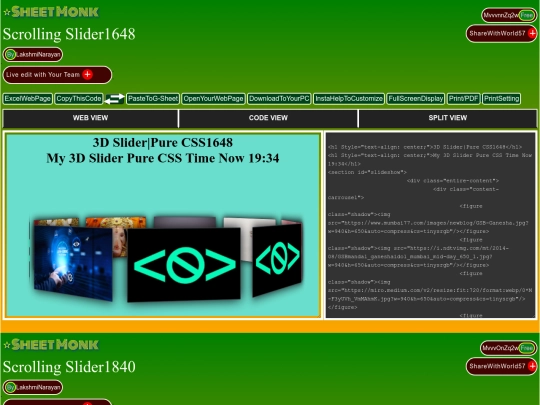Open the MvvvOnZq2w user pill
The width and height of the screenshot is (540, 405).
508,348
